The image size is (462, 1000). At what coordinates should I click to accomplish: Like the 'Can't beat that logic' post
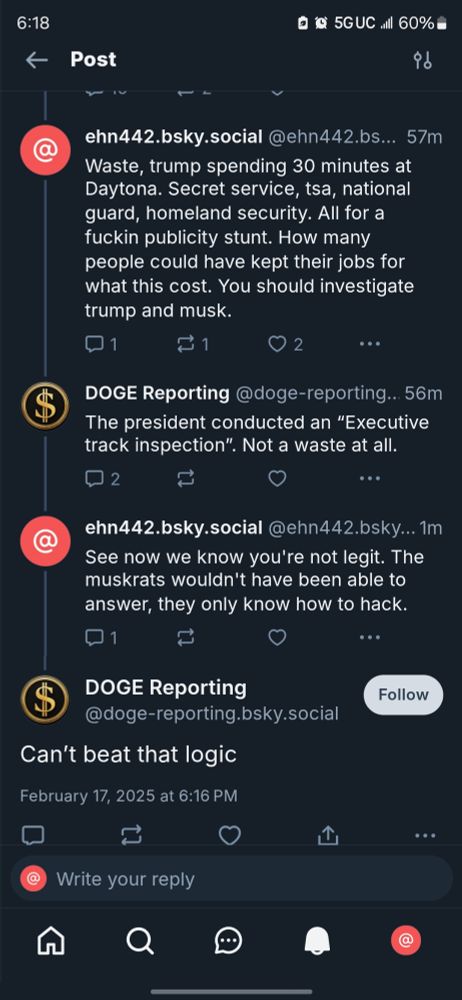(x=230, y=835)
